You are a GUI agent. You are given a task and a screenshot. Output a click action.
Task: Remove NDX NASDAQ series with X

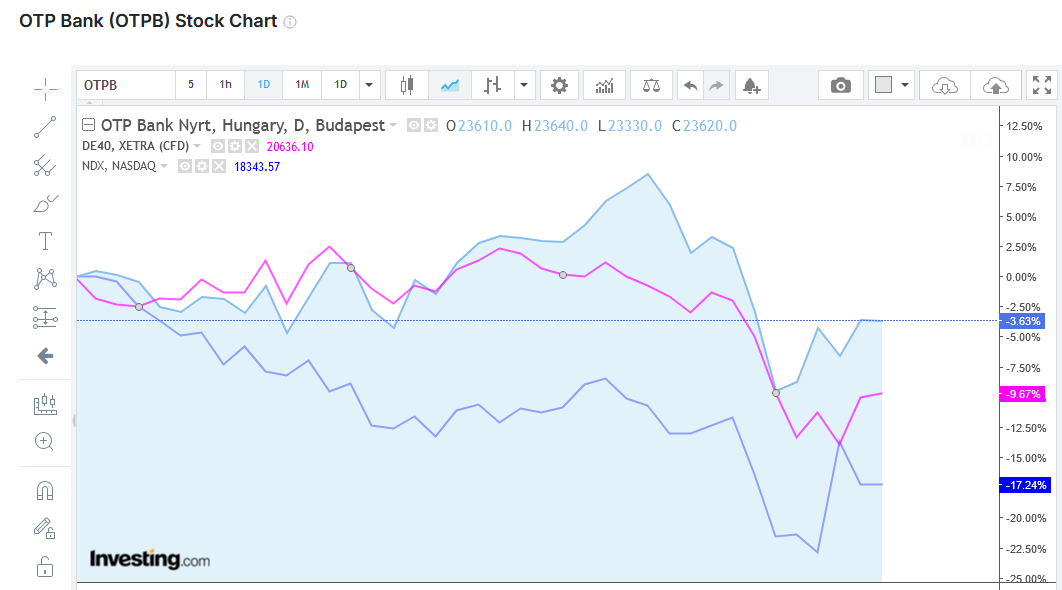click(219, 166)
